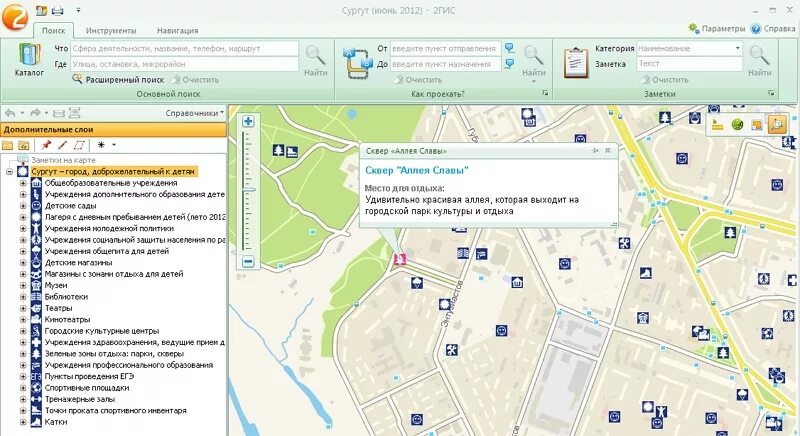Click the Что search input field
800x436 pixels.
coord(184,48)
